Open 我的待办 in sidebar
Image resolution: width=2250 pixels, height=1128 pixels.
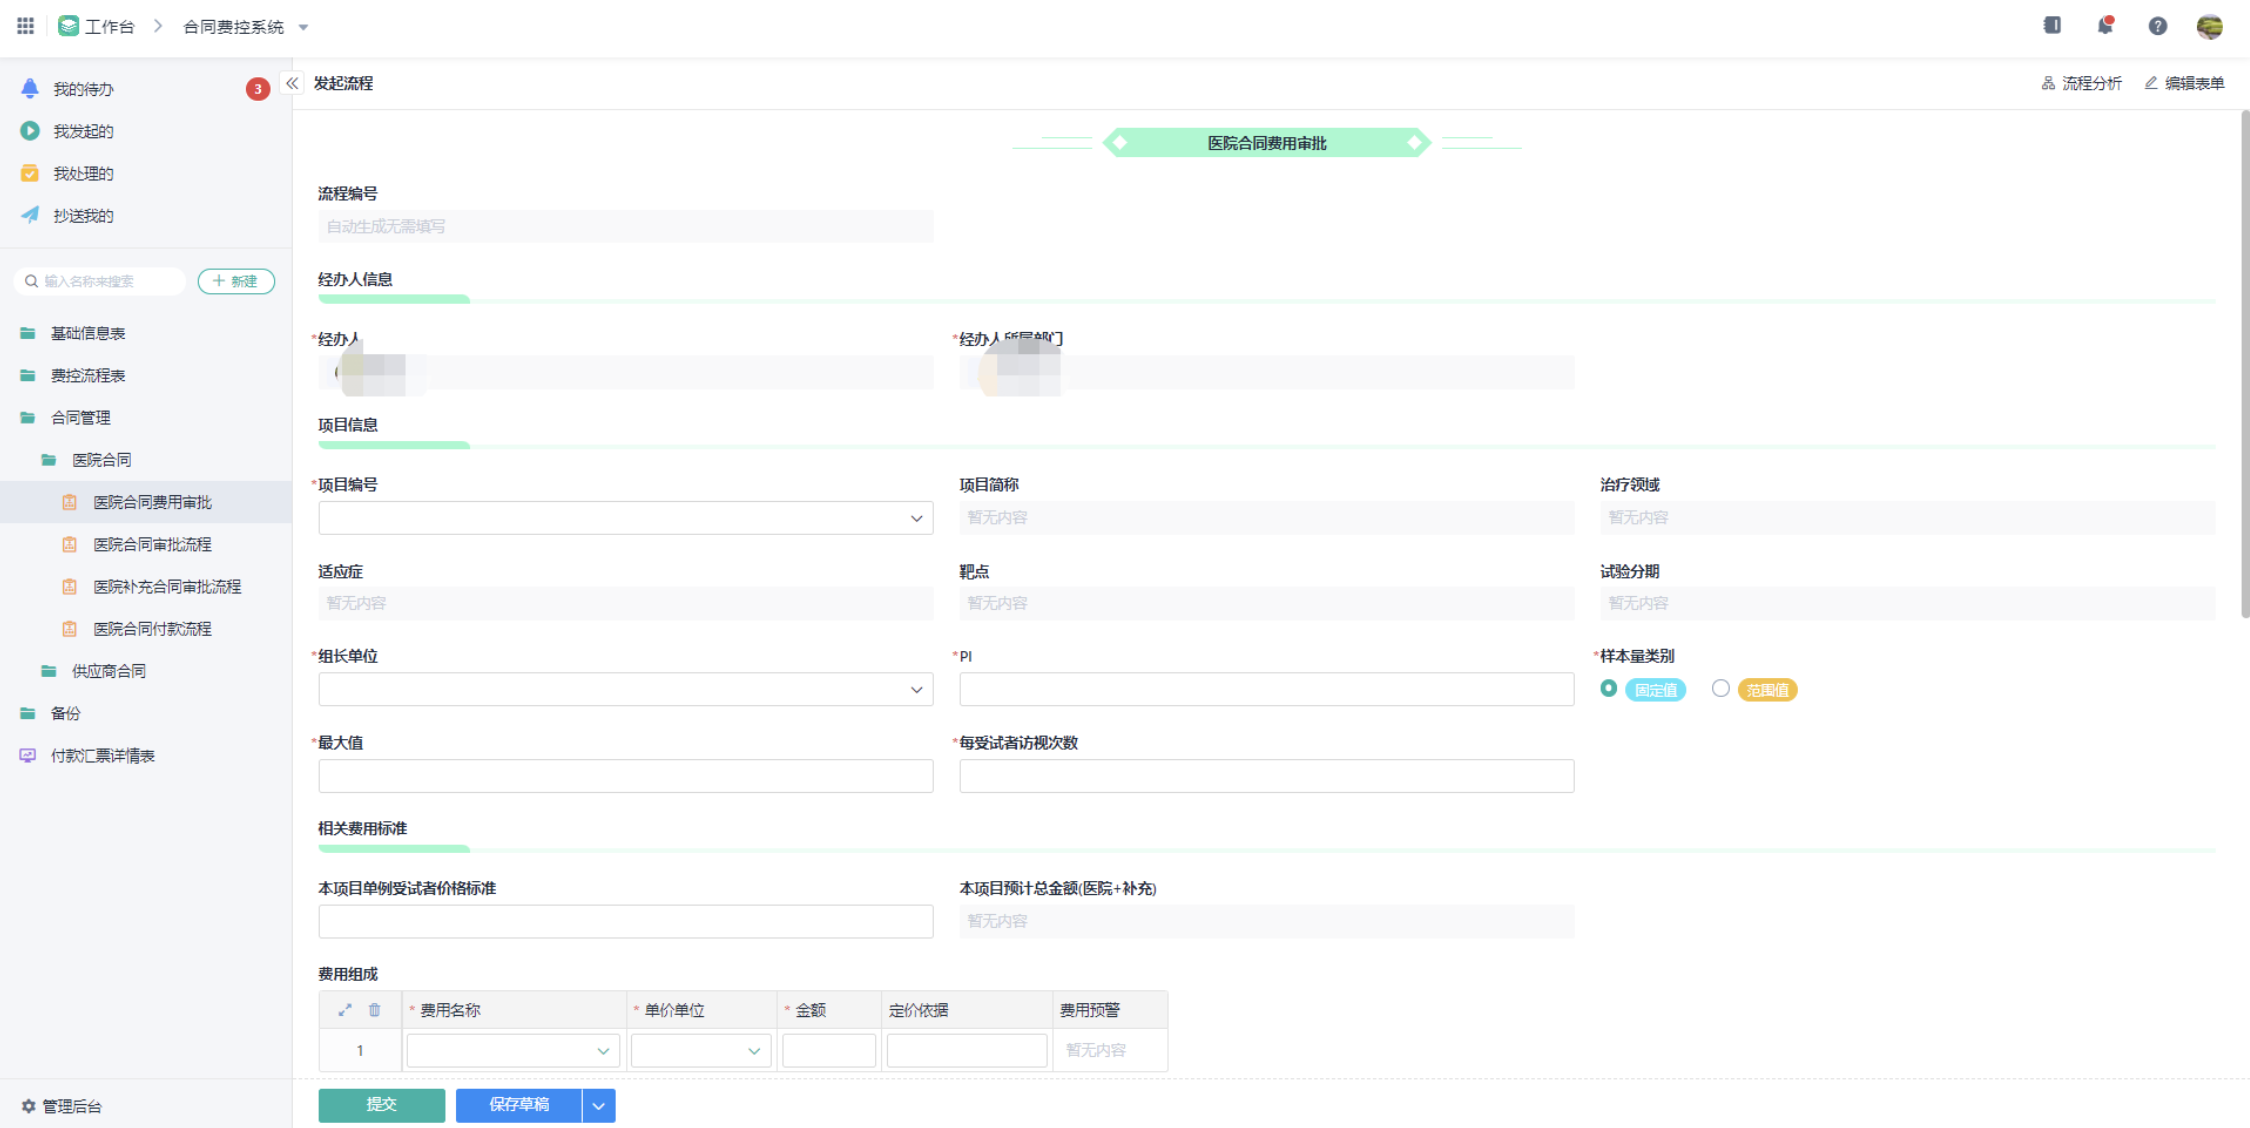click(84, 89)
